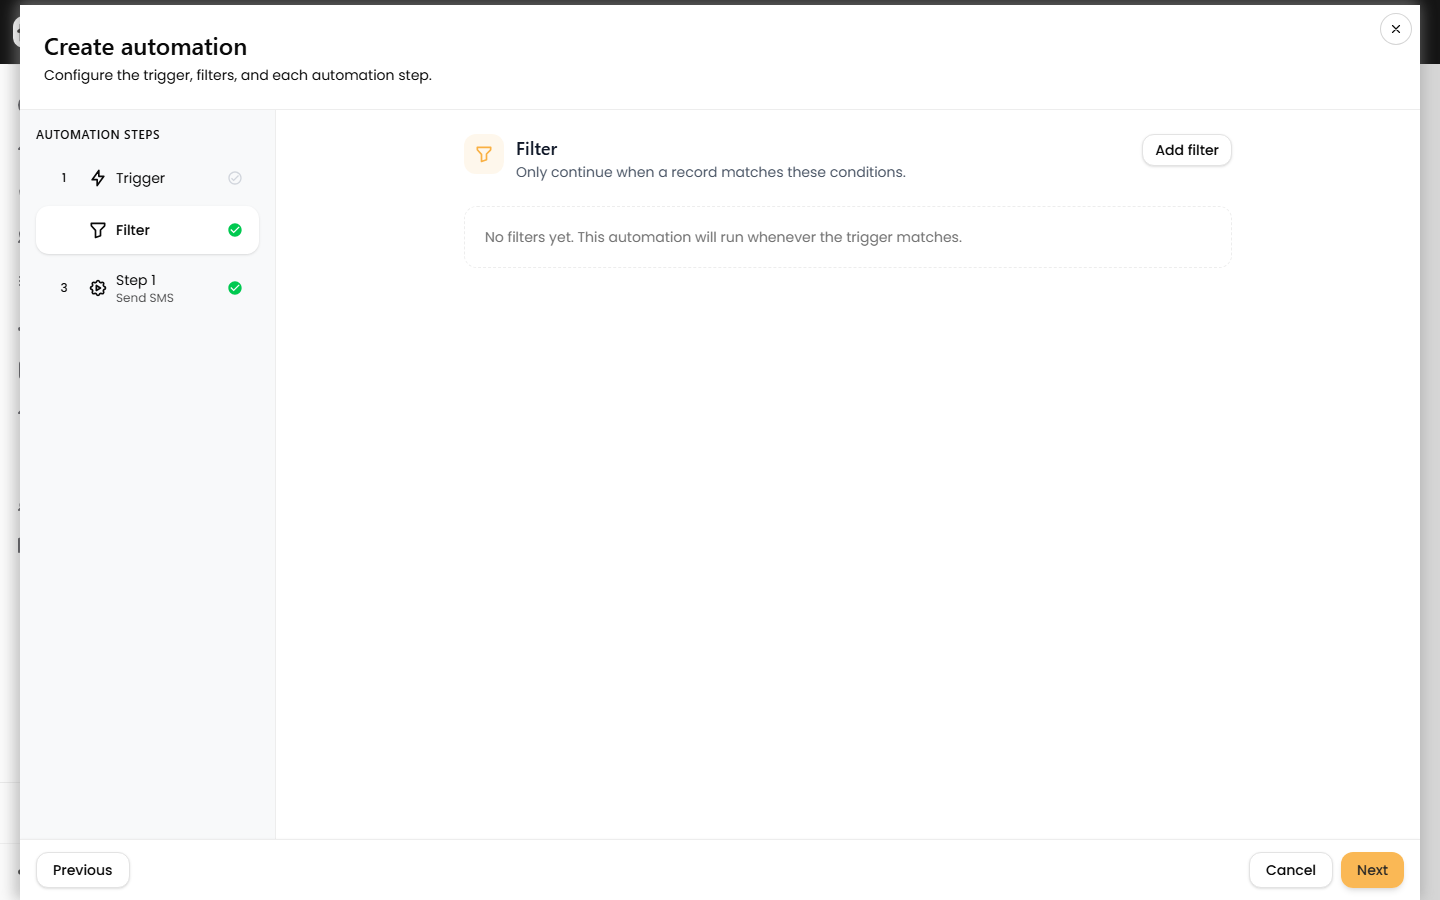Select the Filter step in sidebar
Screen dimensions: 1440x900
pos(147,230)
